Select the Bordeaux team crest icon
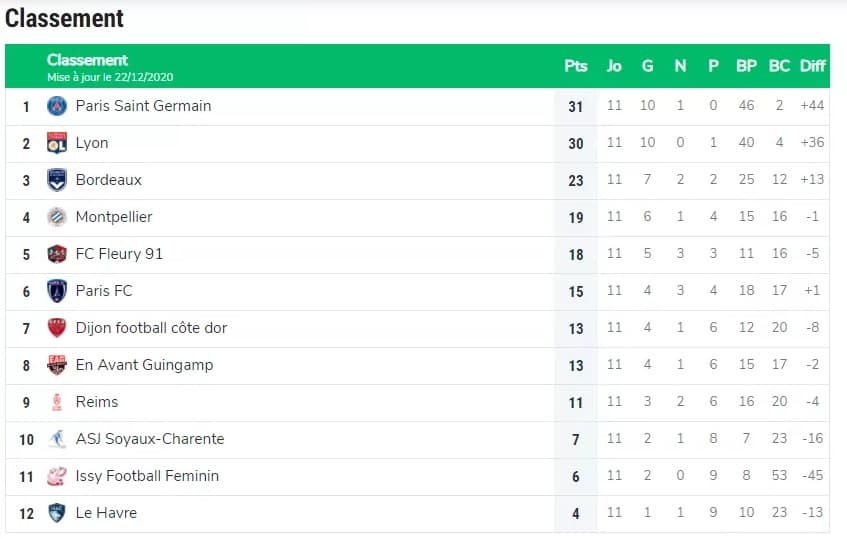Image resolution: width=847 pixels, height=539 pixels. coord(57,180)
